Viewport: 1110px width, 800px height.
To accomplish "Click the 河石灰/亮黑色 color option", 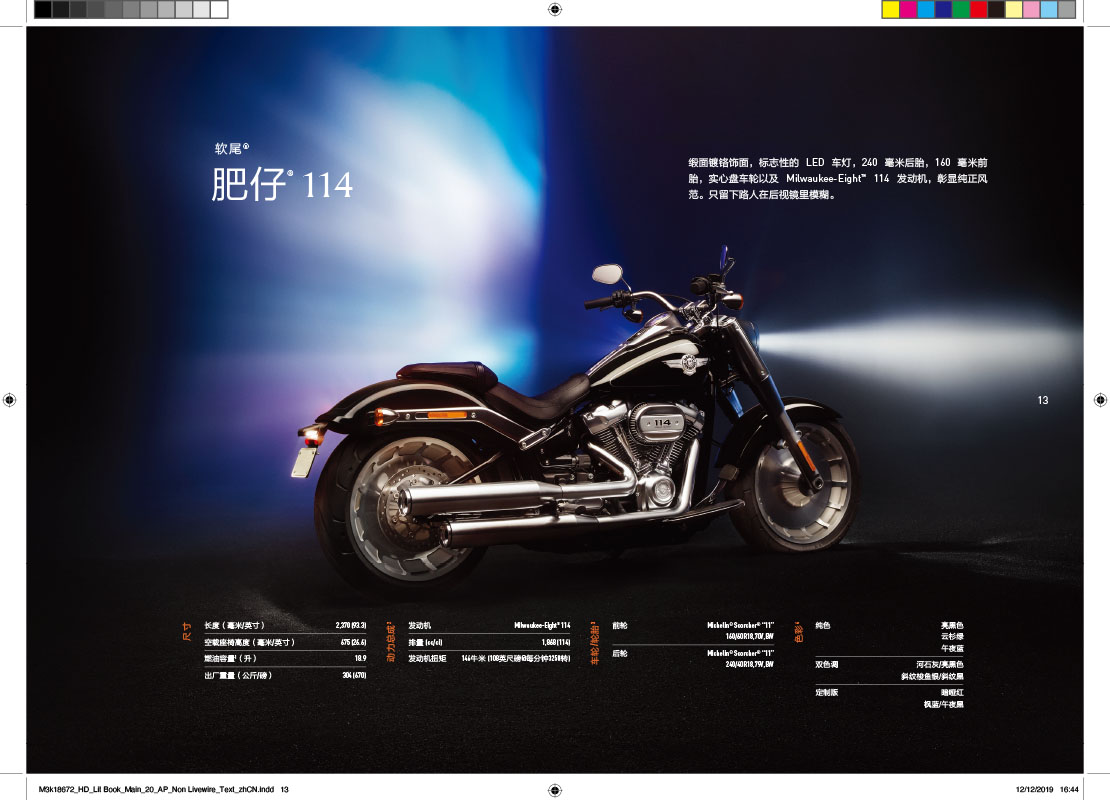I will tap(939, 665).
